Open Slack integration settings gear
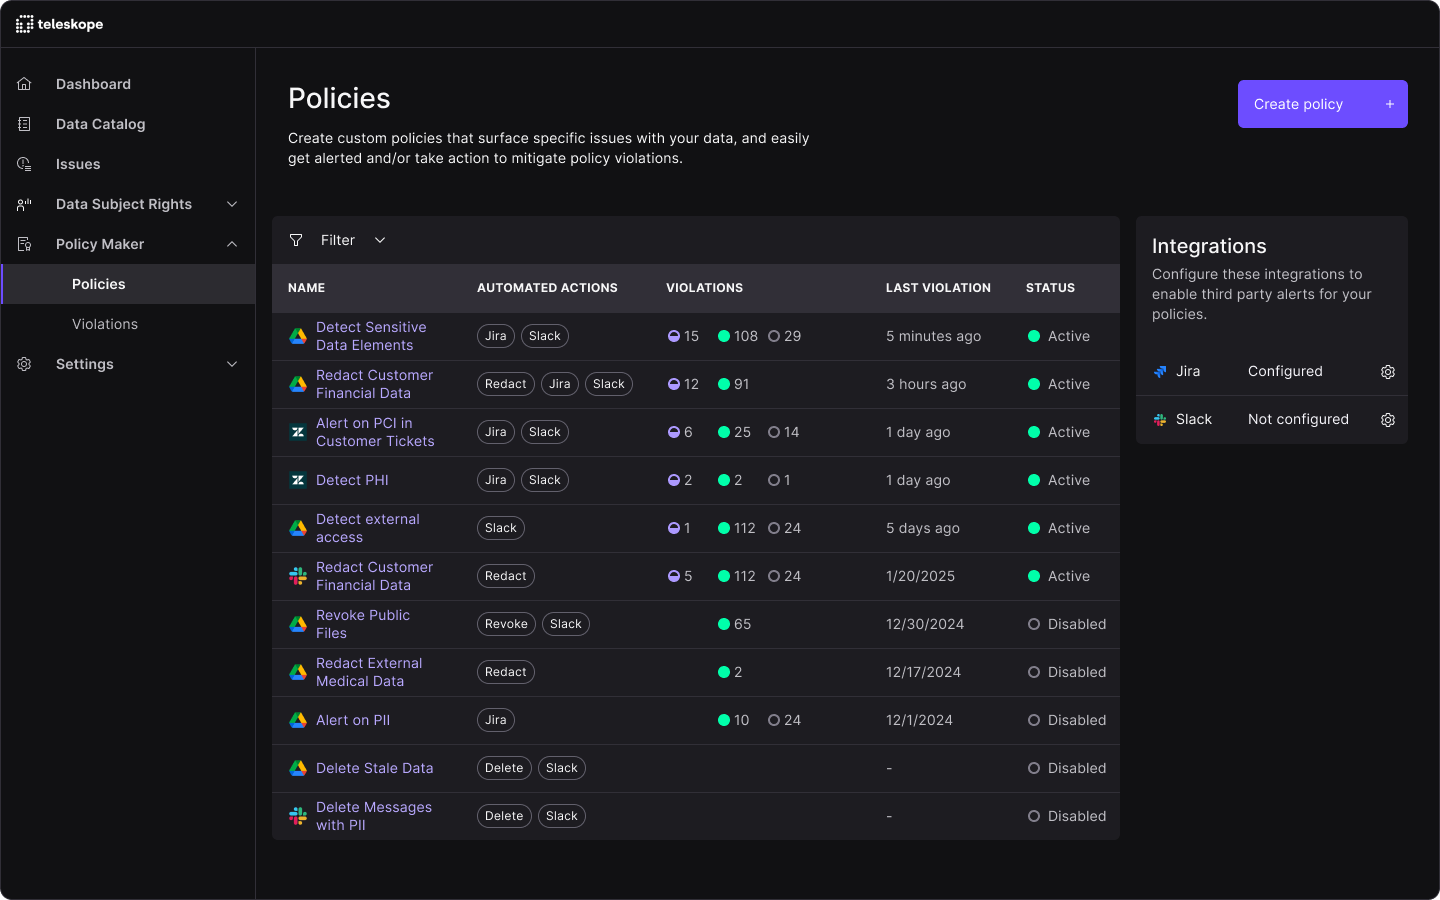1440x900 pixels. pos(1388,420)
